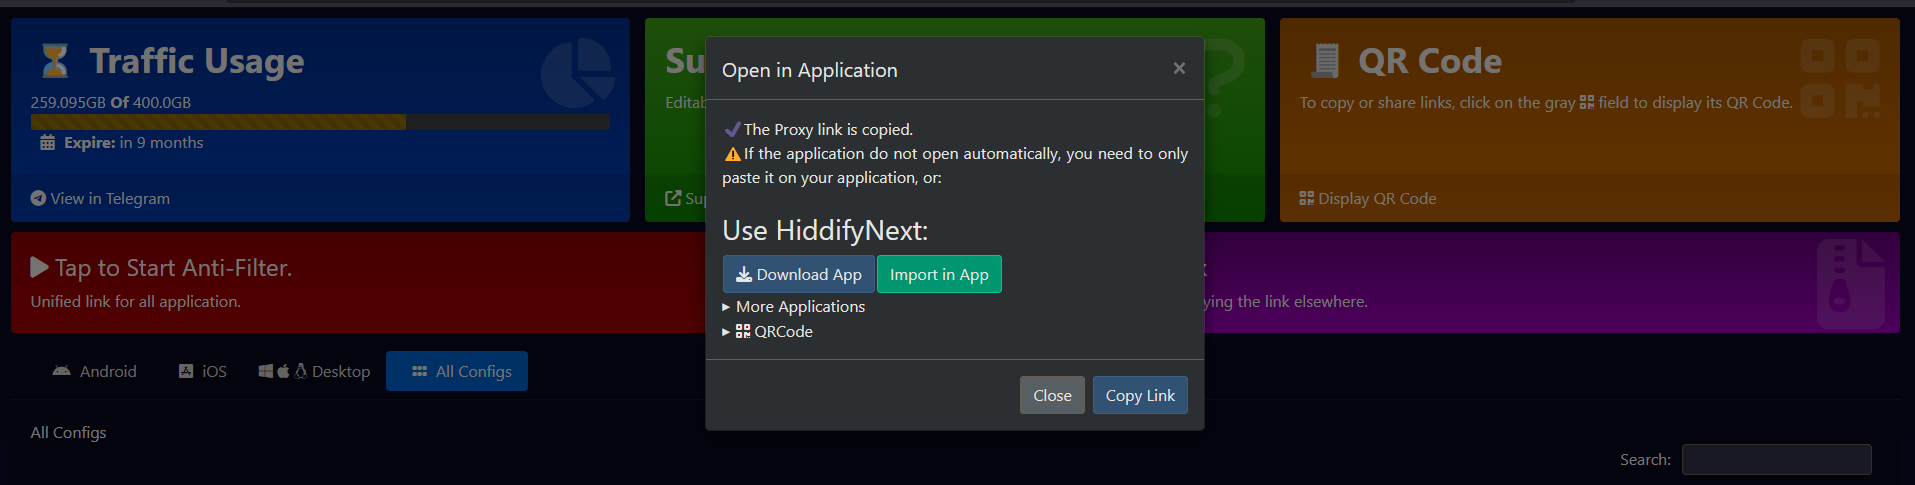Viewport: 1915px width, 485px height.
Task: Click the QR icon beside QRCode in dialog
Action: click(x=743, y=331)
